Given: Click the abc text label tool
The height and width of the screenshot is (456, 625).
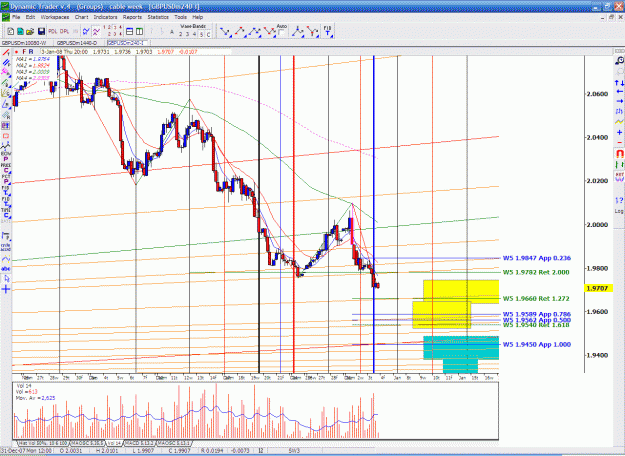Looking at the screenshot, I should click(6, 268).
